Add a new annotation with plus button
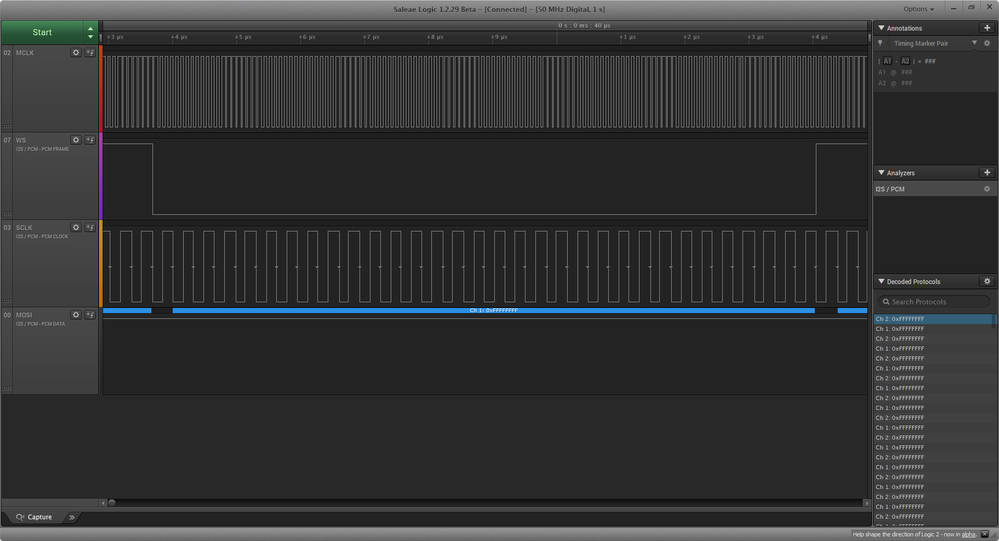Image resolution: width=999 pixels, height=541 pixels. (987, 28)
